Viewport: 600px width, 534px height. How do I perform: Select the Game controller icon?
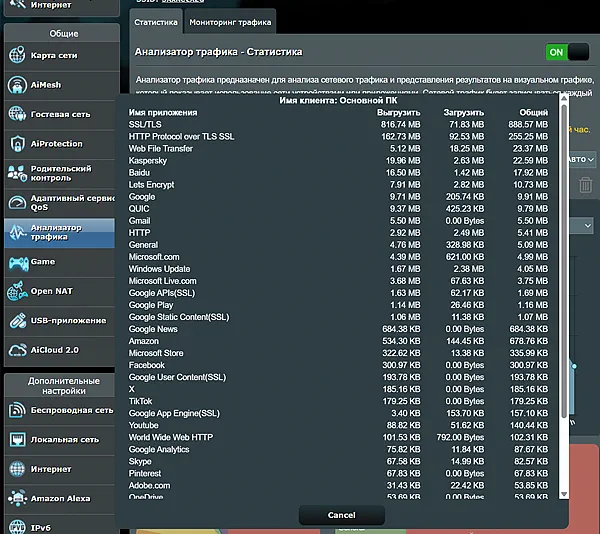[x=19, y=262]
